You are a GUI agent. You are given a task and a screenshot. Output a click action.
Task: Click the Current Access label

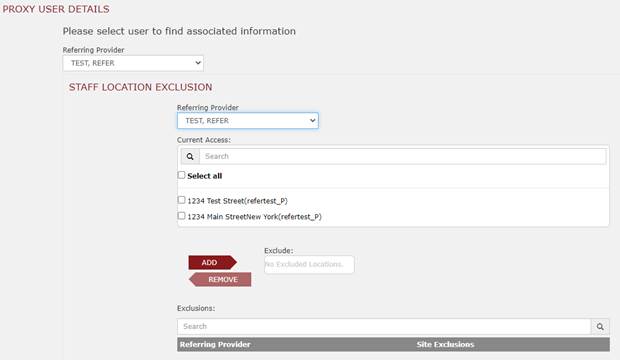pyautogui.click(x=204, y=140)
